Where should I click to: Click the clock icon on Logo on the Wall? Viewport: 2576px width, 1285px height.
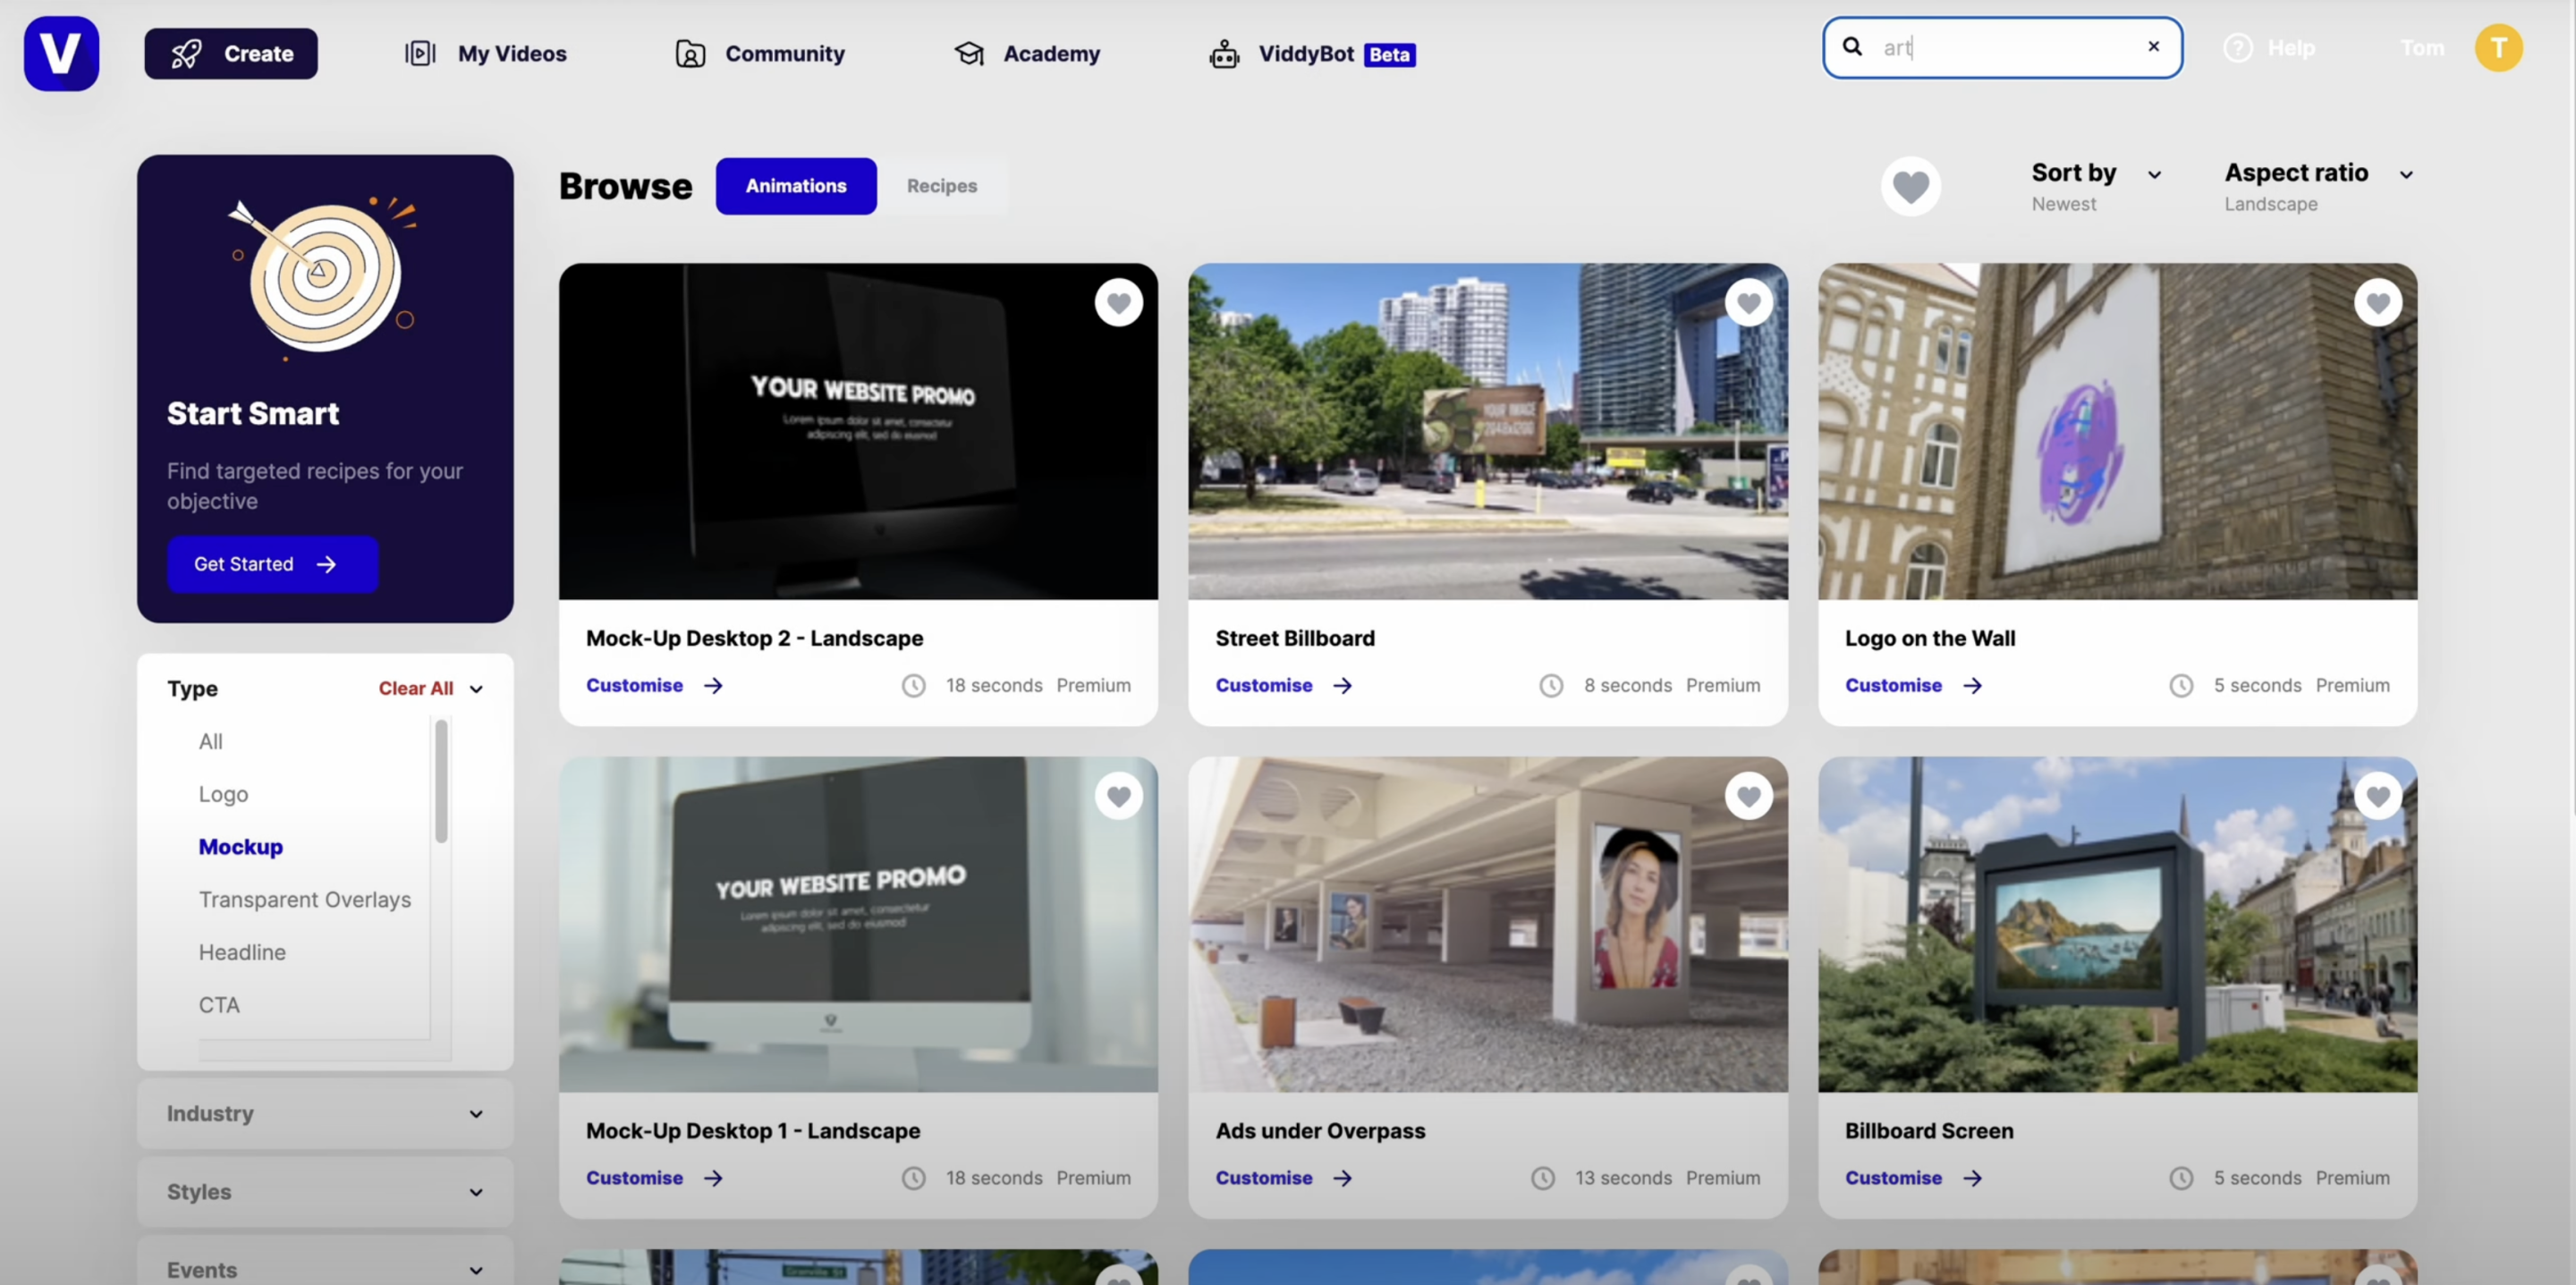pos(2181,685)
